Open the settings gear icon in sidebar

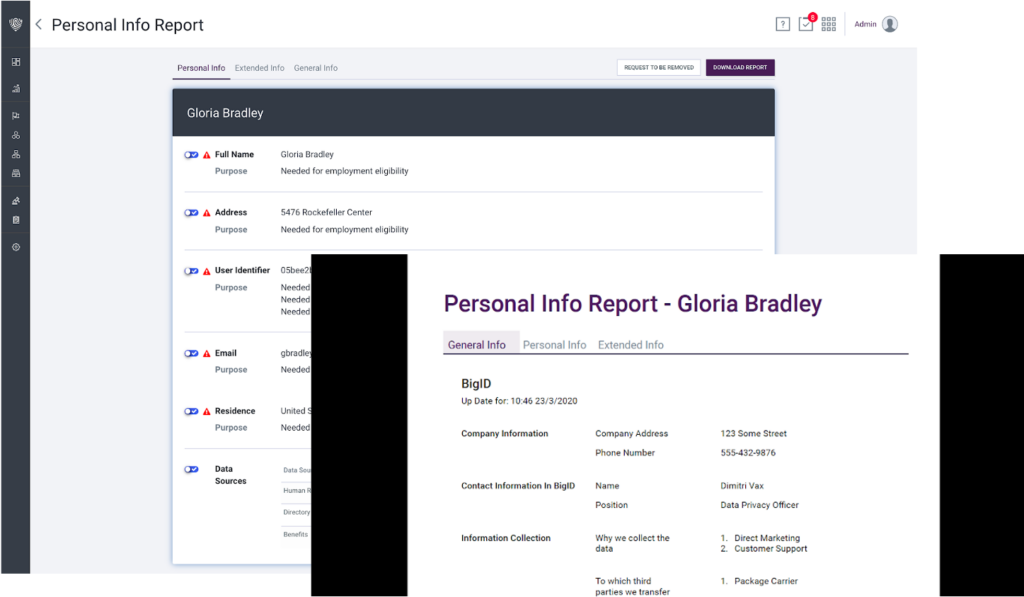15,247
